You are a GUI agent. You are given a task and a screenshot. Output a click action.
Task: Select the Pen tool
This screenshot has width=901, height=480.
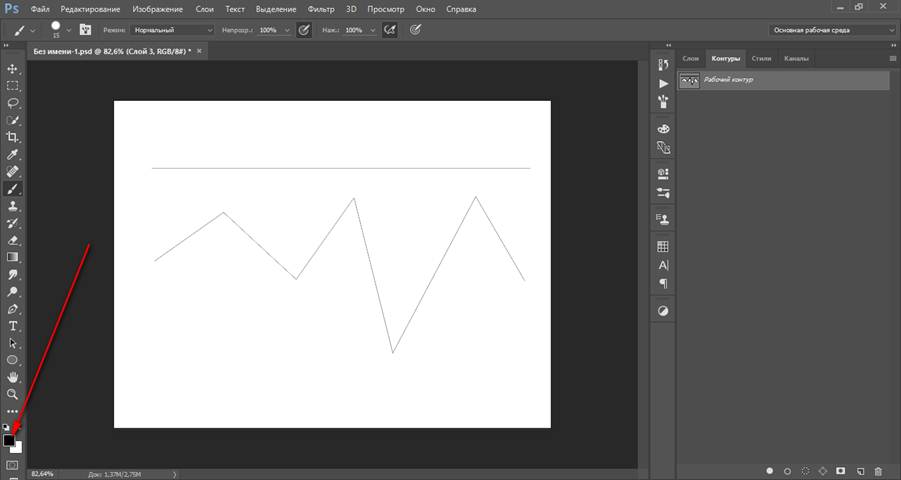[12, 309]
